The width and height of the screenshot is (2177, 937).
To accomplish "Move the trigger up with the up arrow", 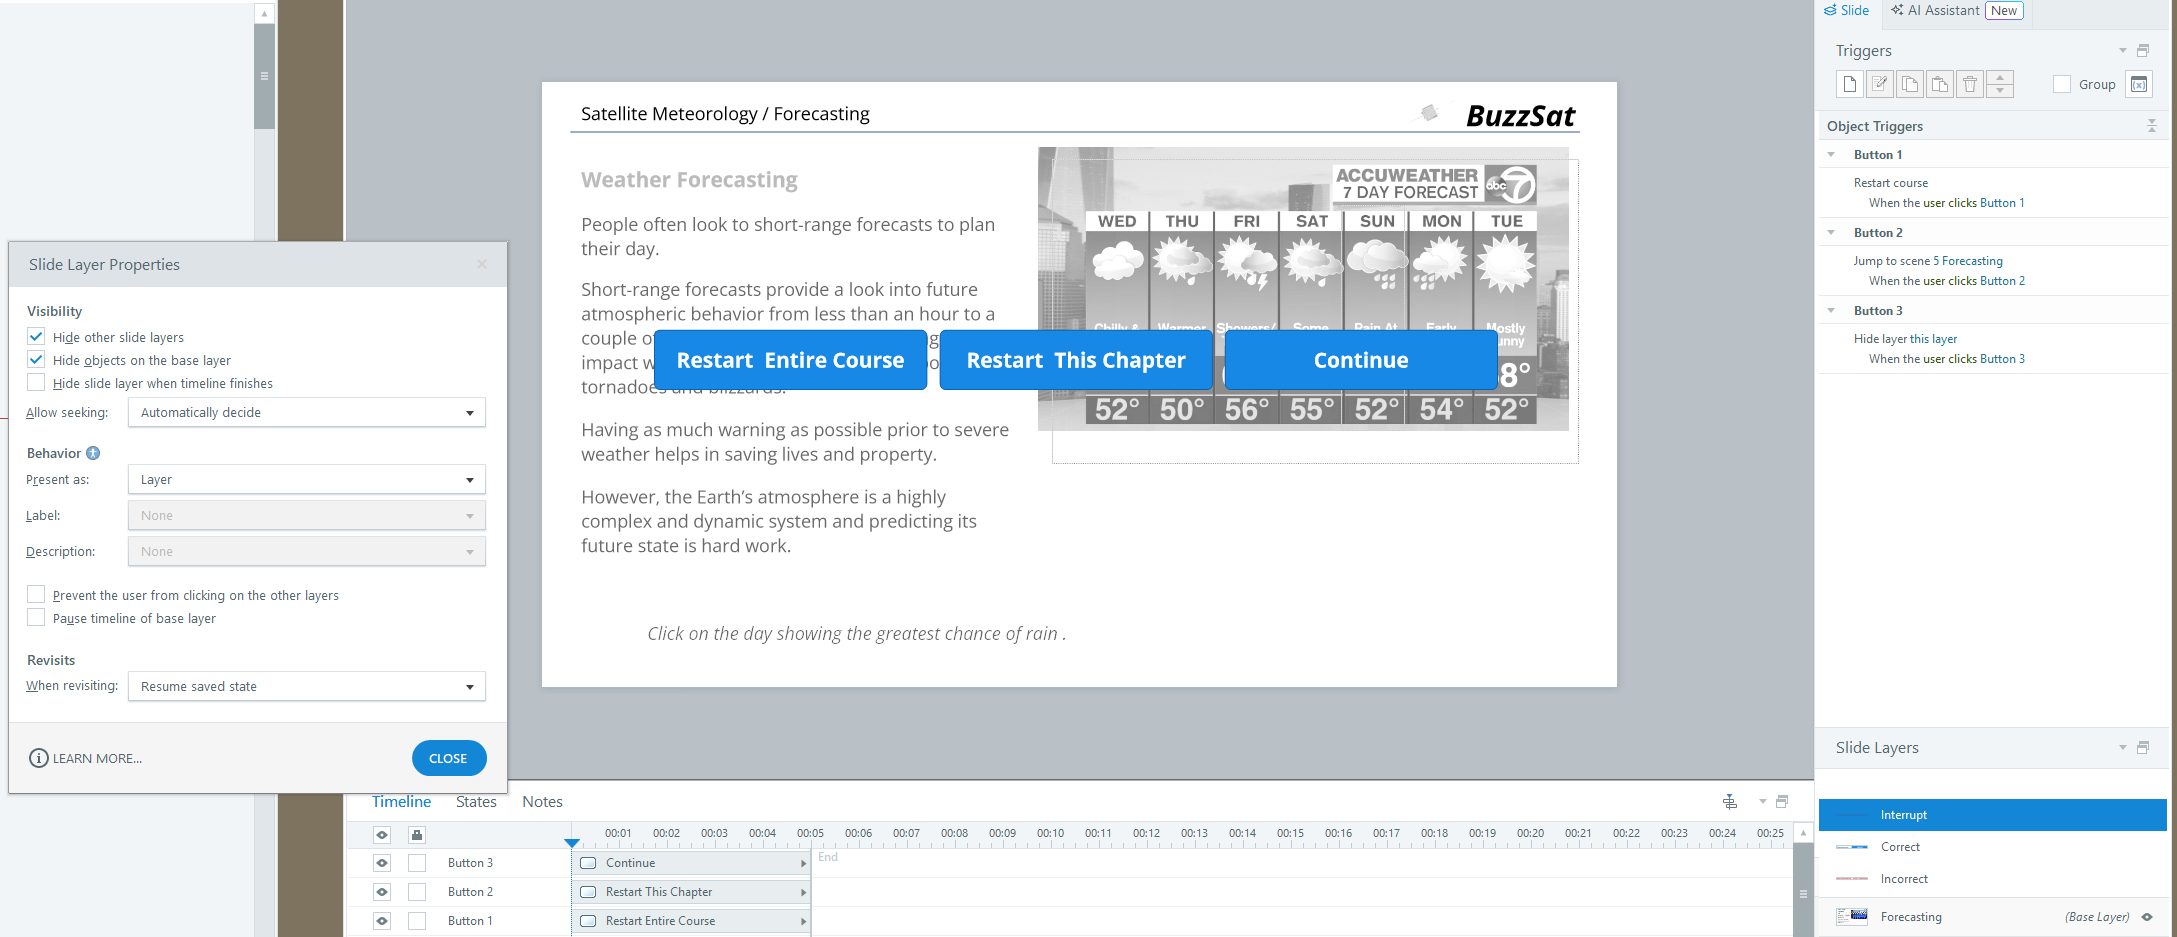I will click(2000, 78).
